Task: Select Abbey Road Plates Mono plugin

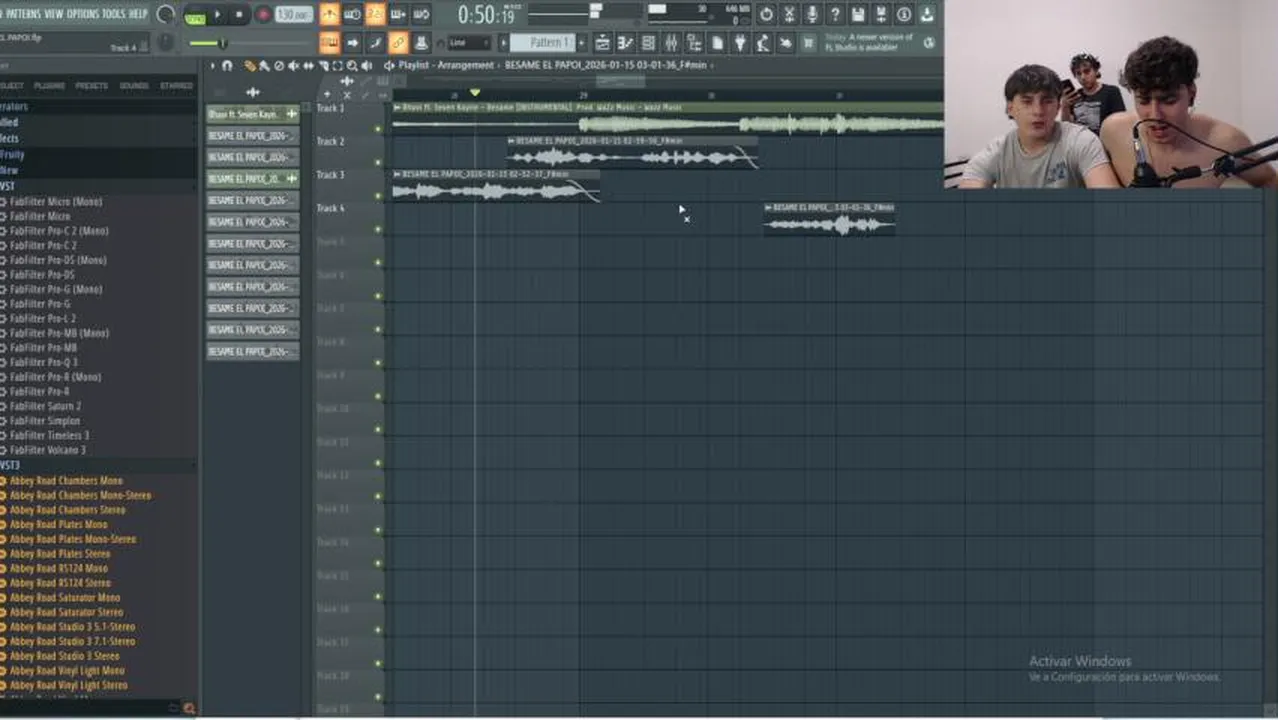Action: [58, 524]
